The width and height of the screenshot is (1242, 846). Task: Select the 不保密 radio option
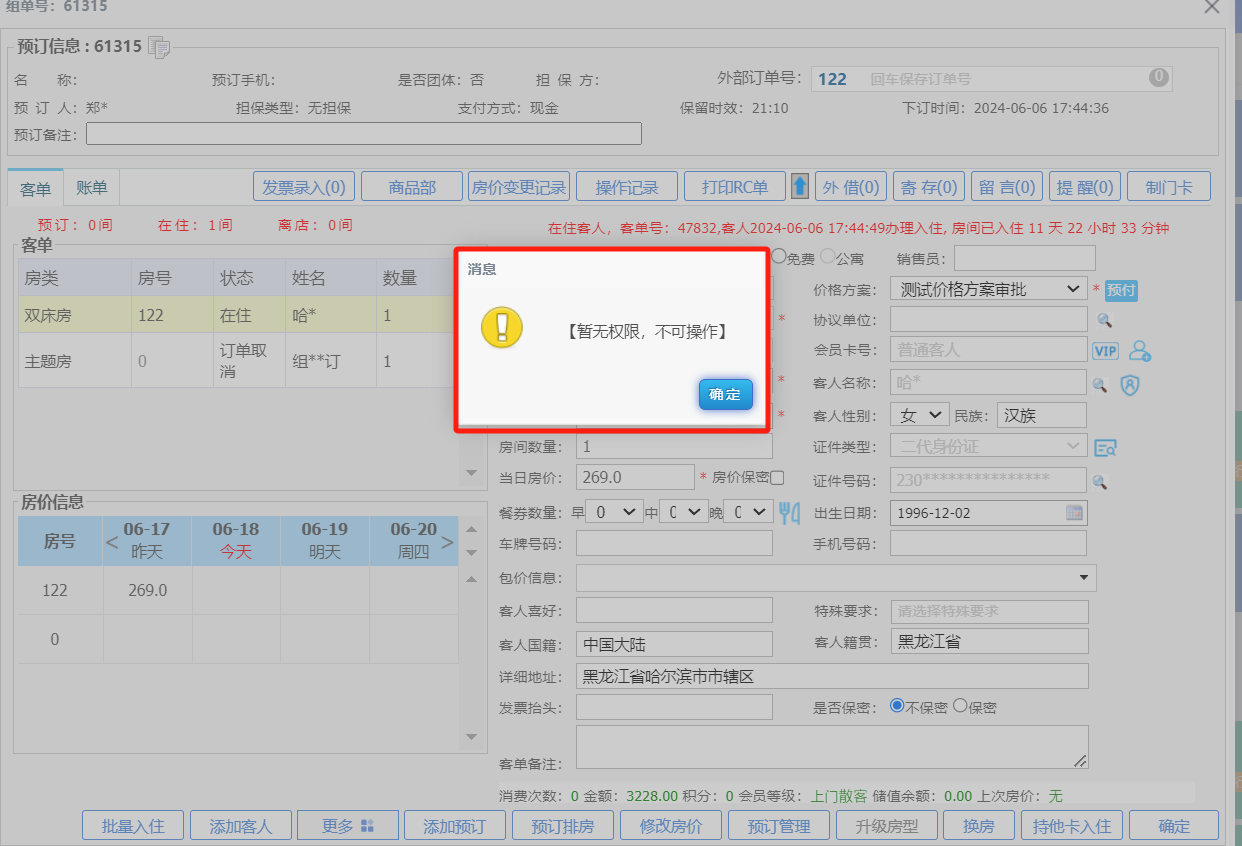click(897, 706)
